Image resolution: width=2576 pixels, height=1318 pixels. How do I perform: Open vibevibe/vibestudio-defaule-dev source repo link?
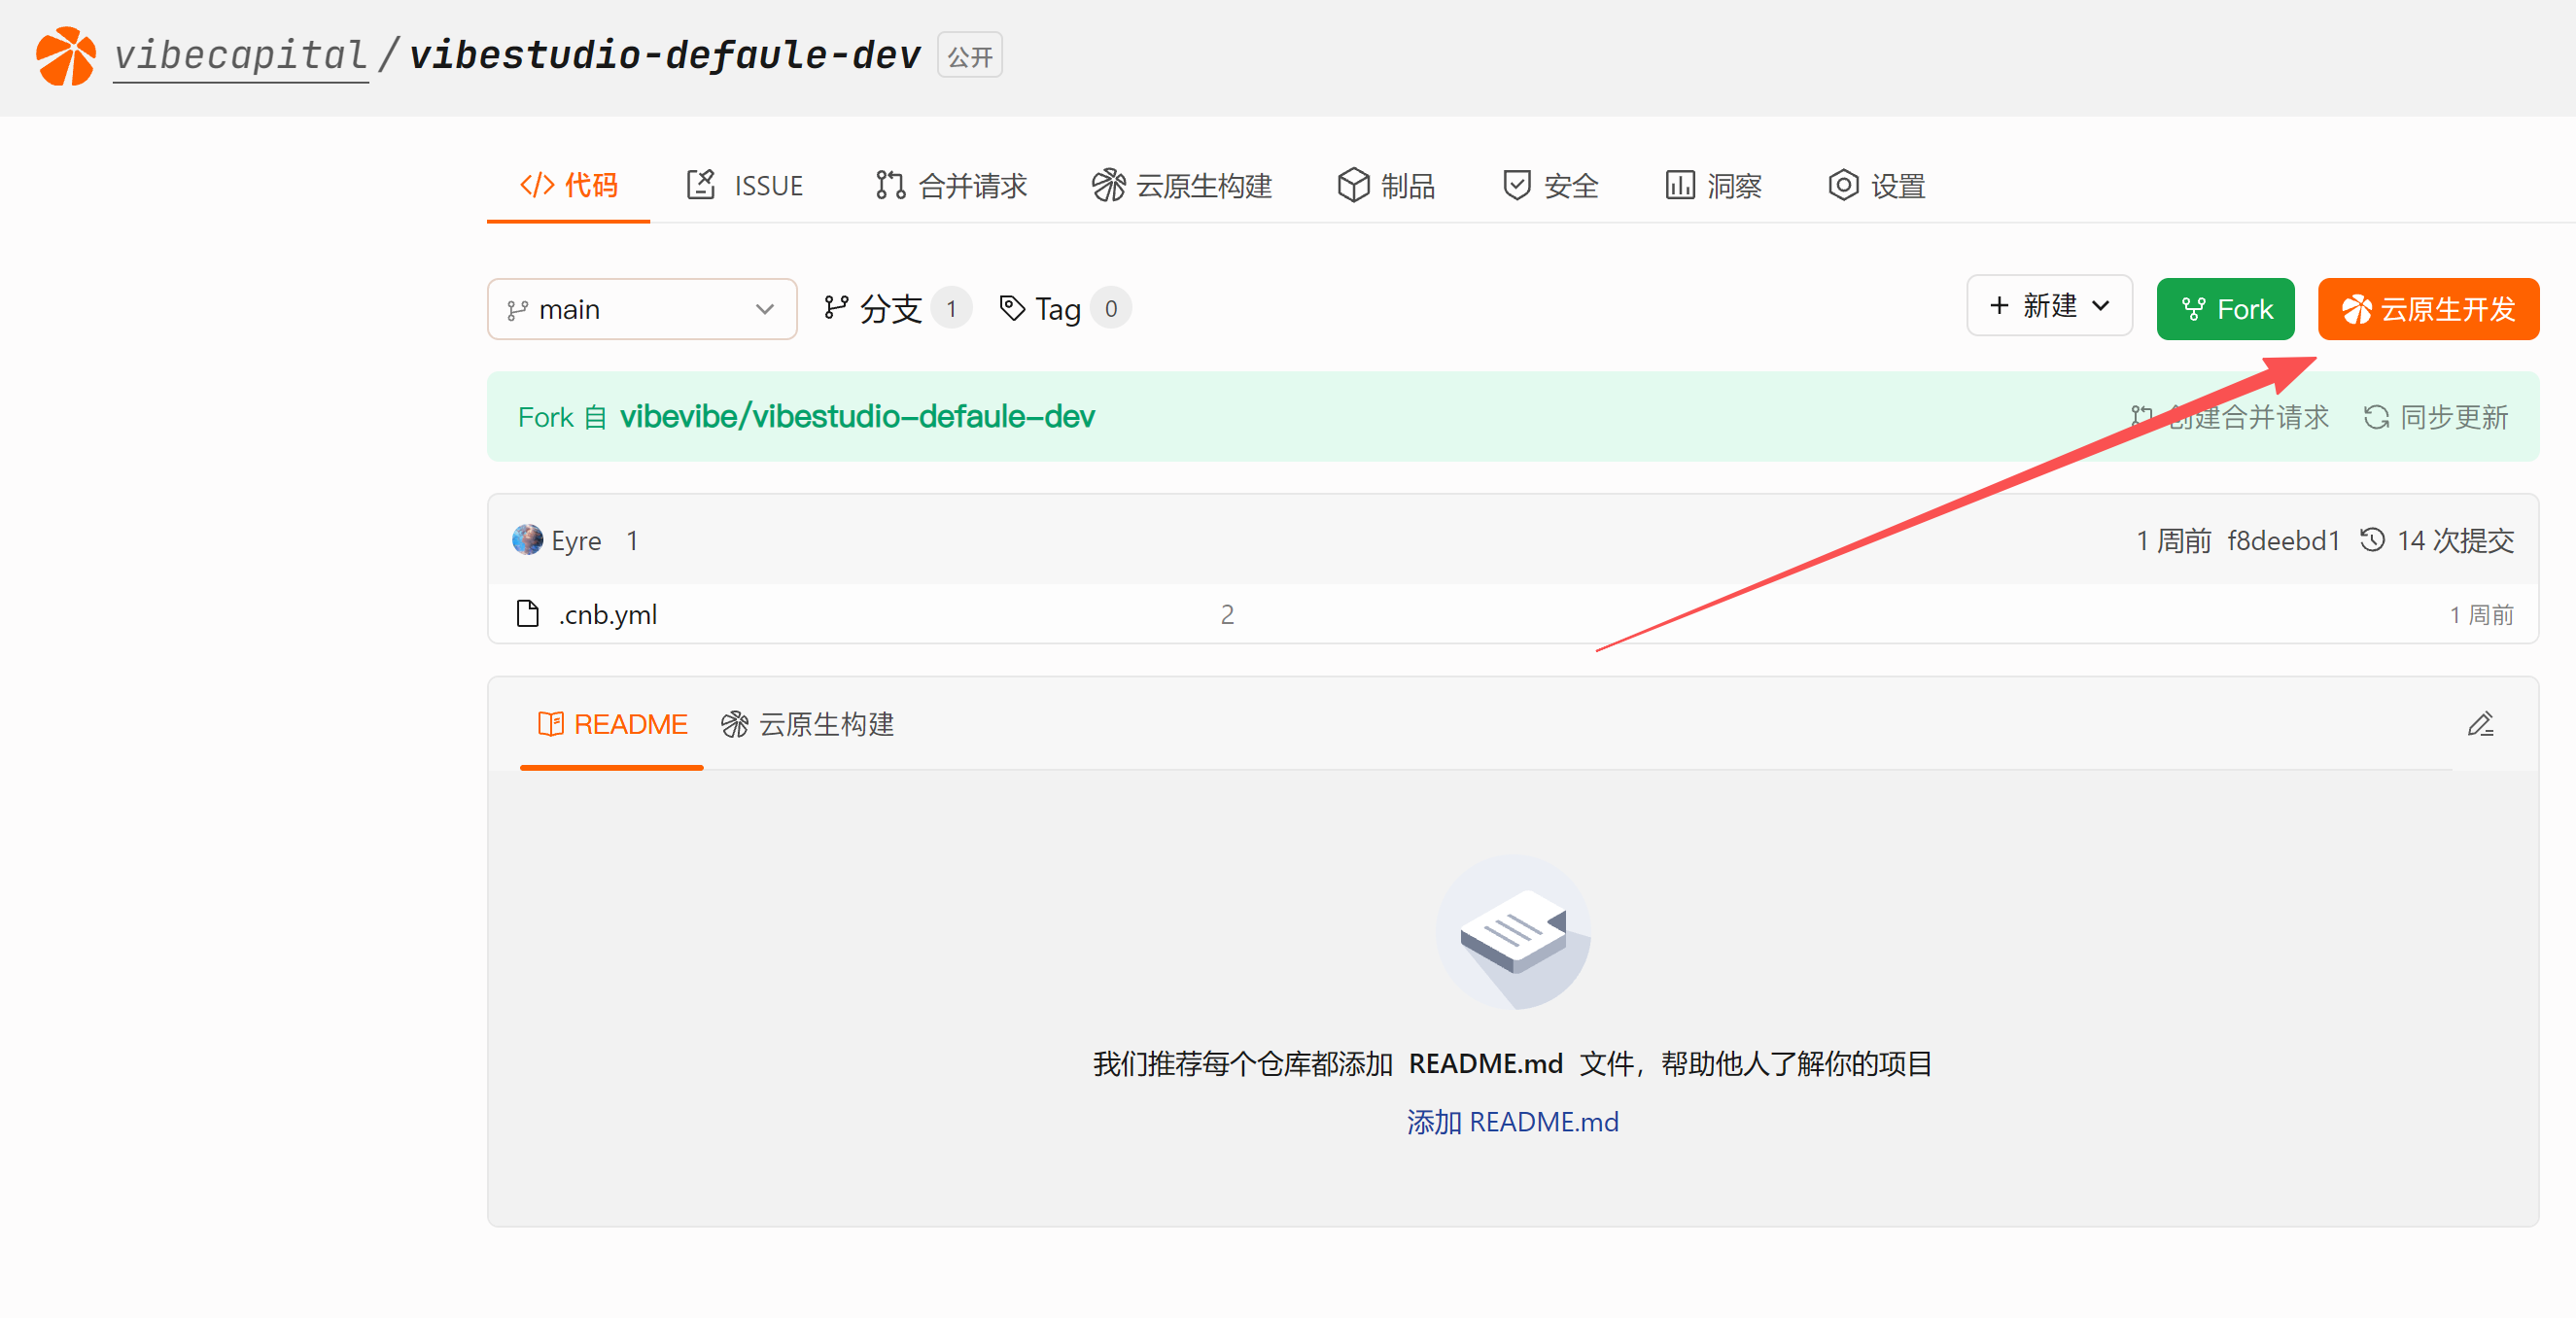(x=856, y=416)
